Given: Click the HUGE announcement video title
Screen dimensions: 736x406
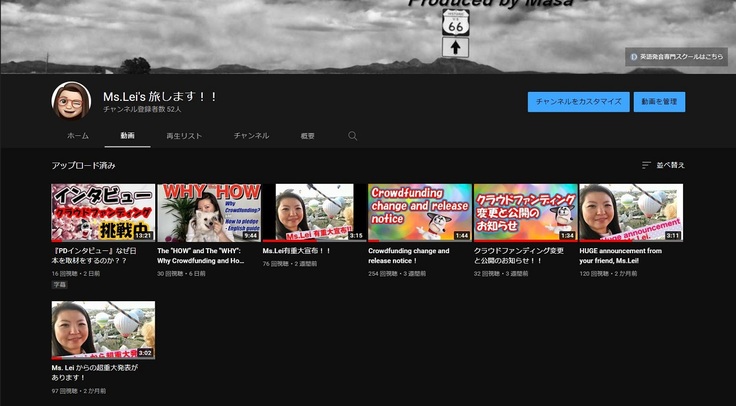Looking at the screenshot, I should tap(620, 256).
